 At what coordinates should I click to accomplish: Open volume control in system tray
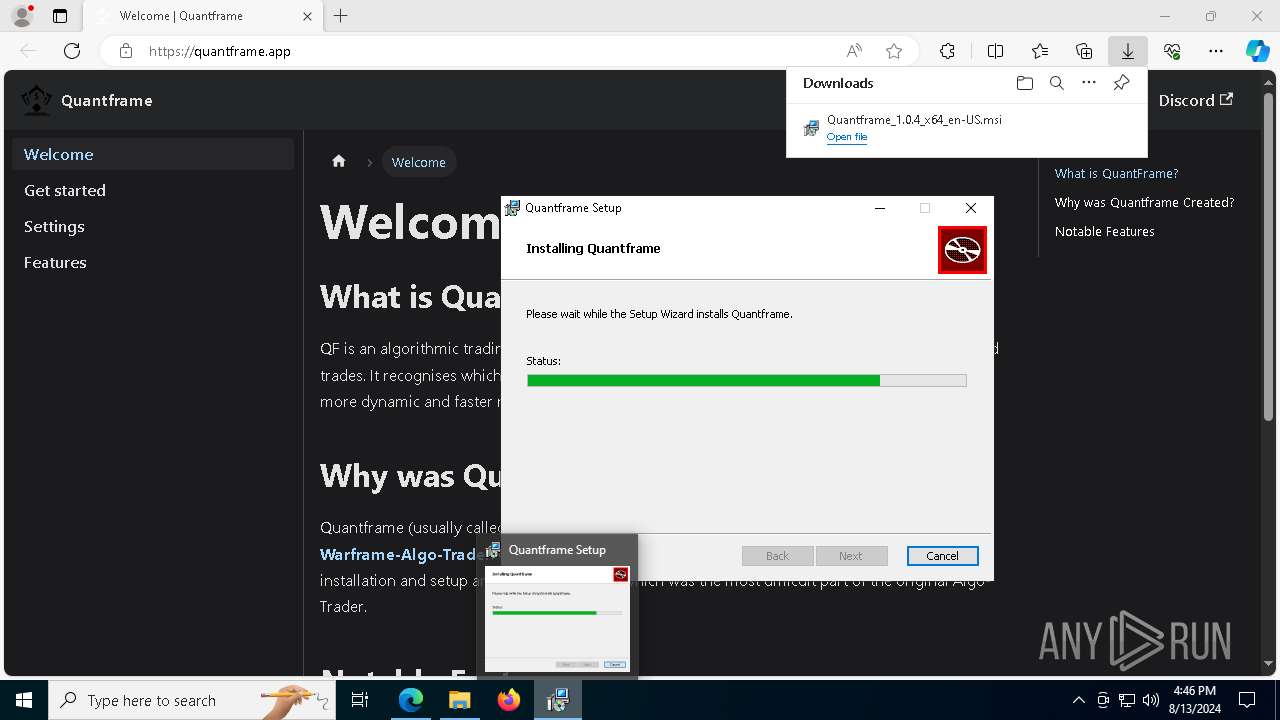[x=1151, y=700]
